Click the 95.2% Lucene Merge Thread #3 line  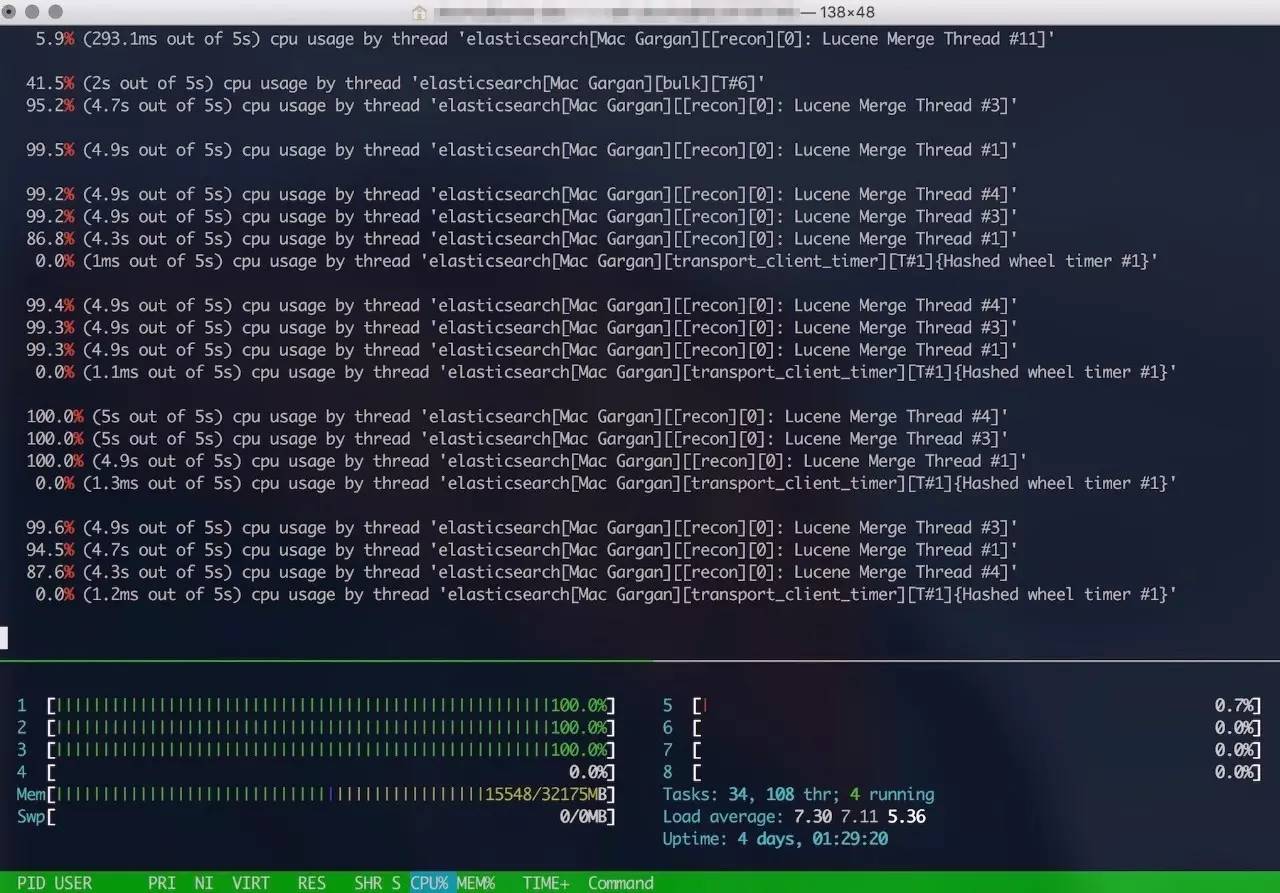[522, 105]
